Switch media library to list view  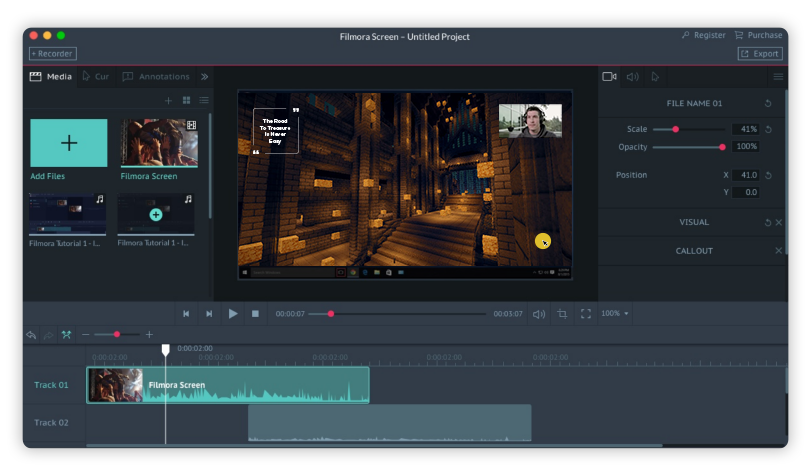tap(203, 100)
